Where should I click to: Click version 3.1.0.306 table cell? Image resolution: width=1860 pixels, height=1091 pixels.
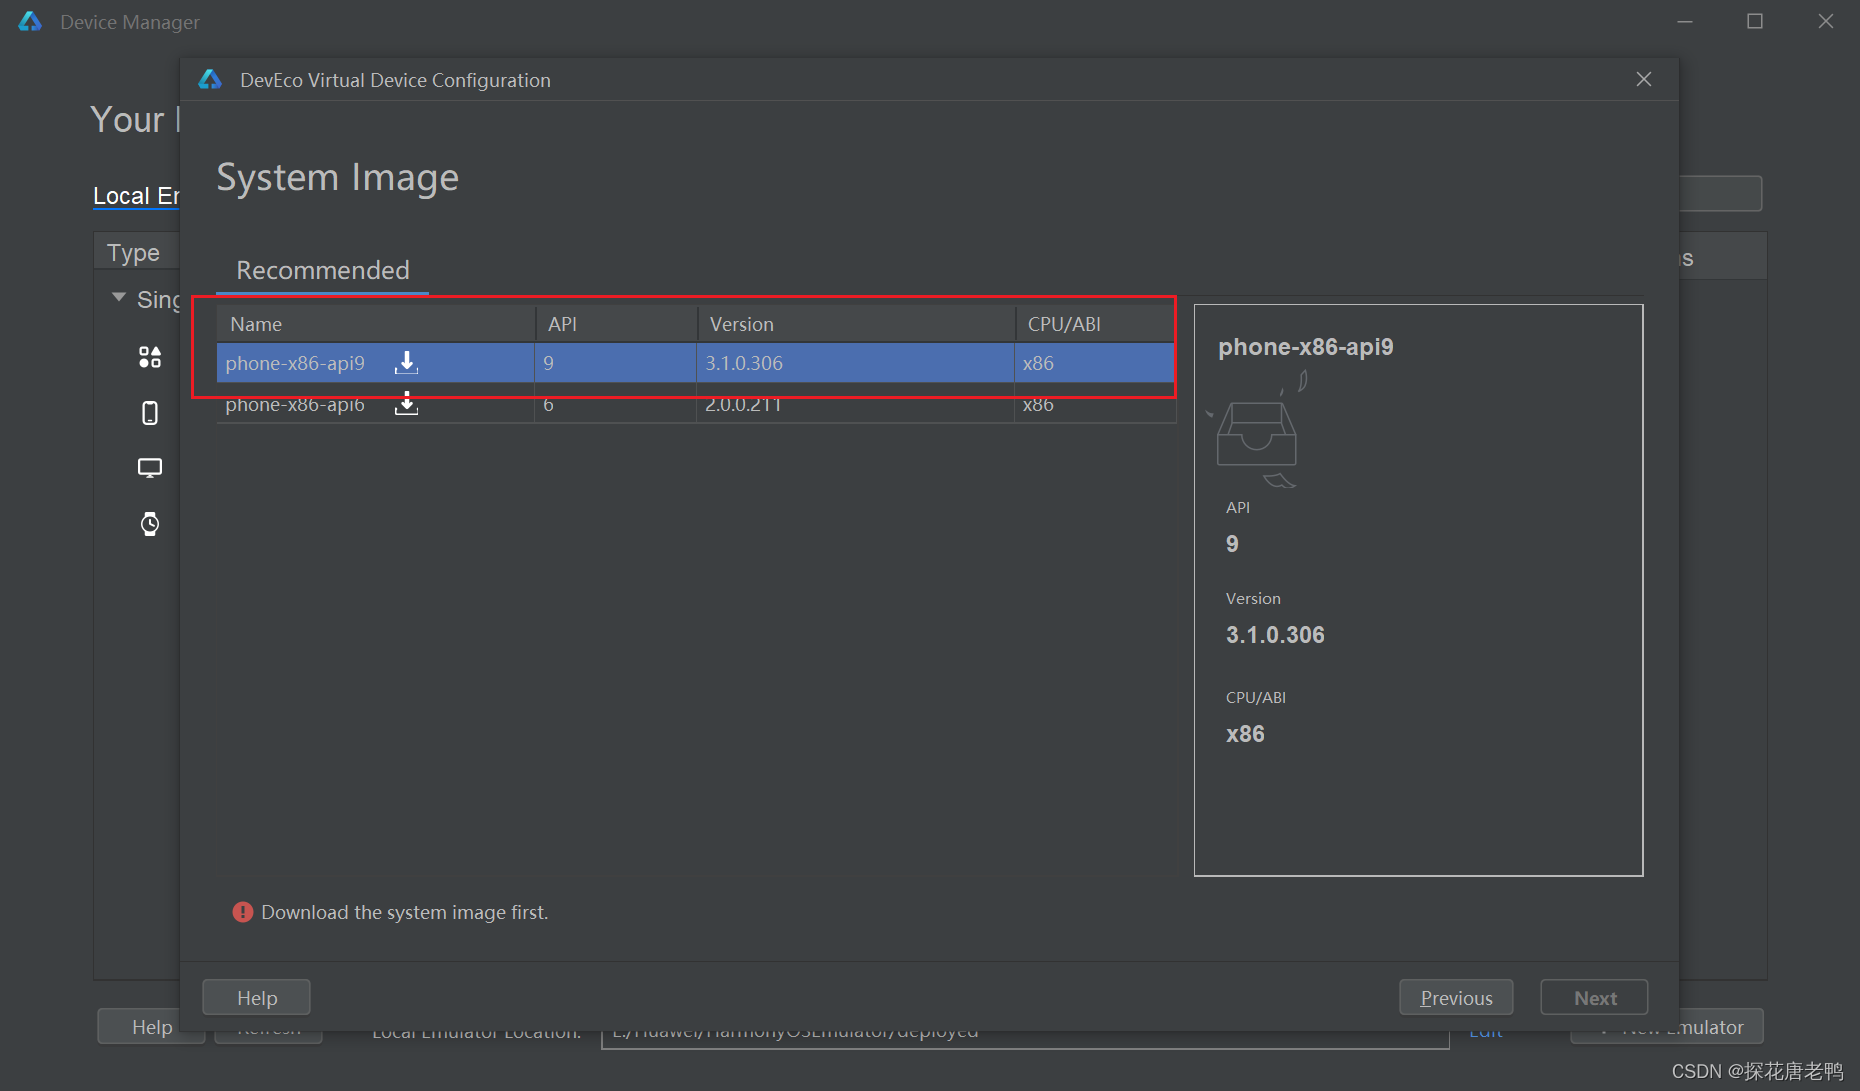pos(856,363)
